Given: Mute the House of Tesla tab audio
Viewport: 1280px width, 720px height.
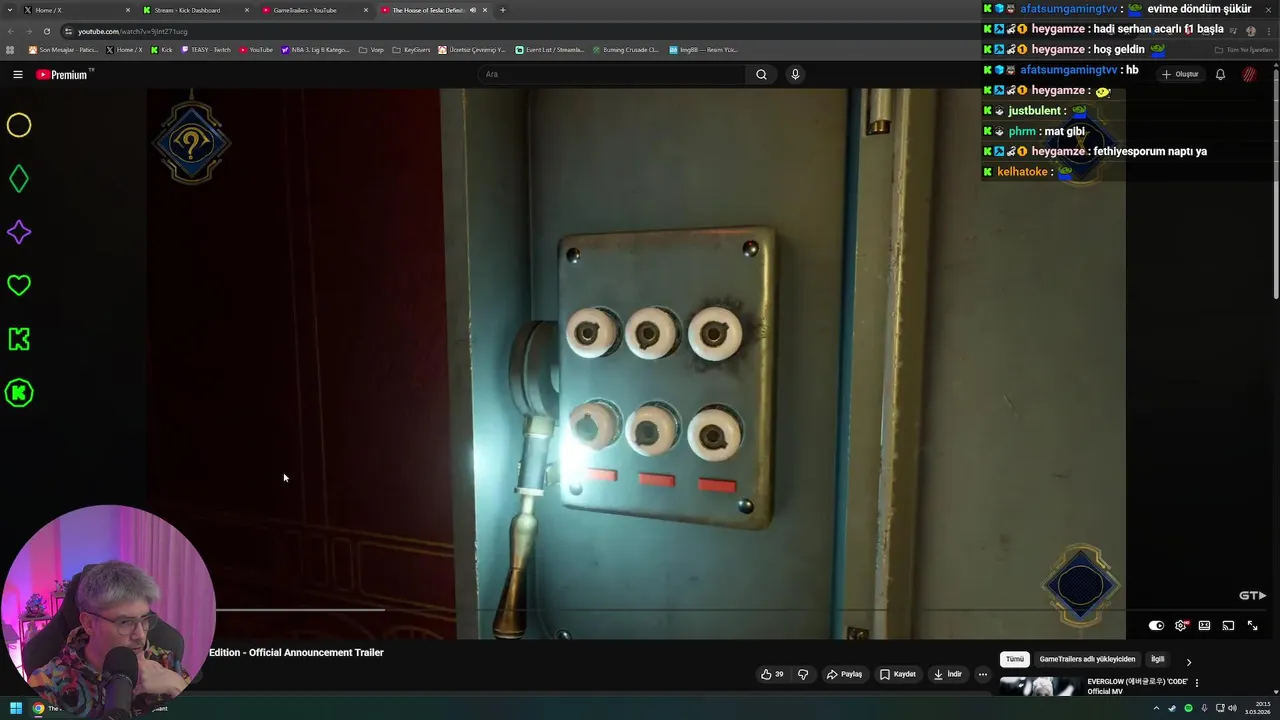Looking at the screenshot, I should [x=473, y=10].
